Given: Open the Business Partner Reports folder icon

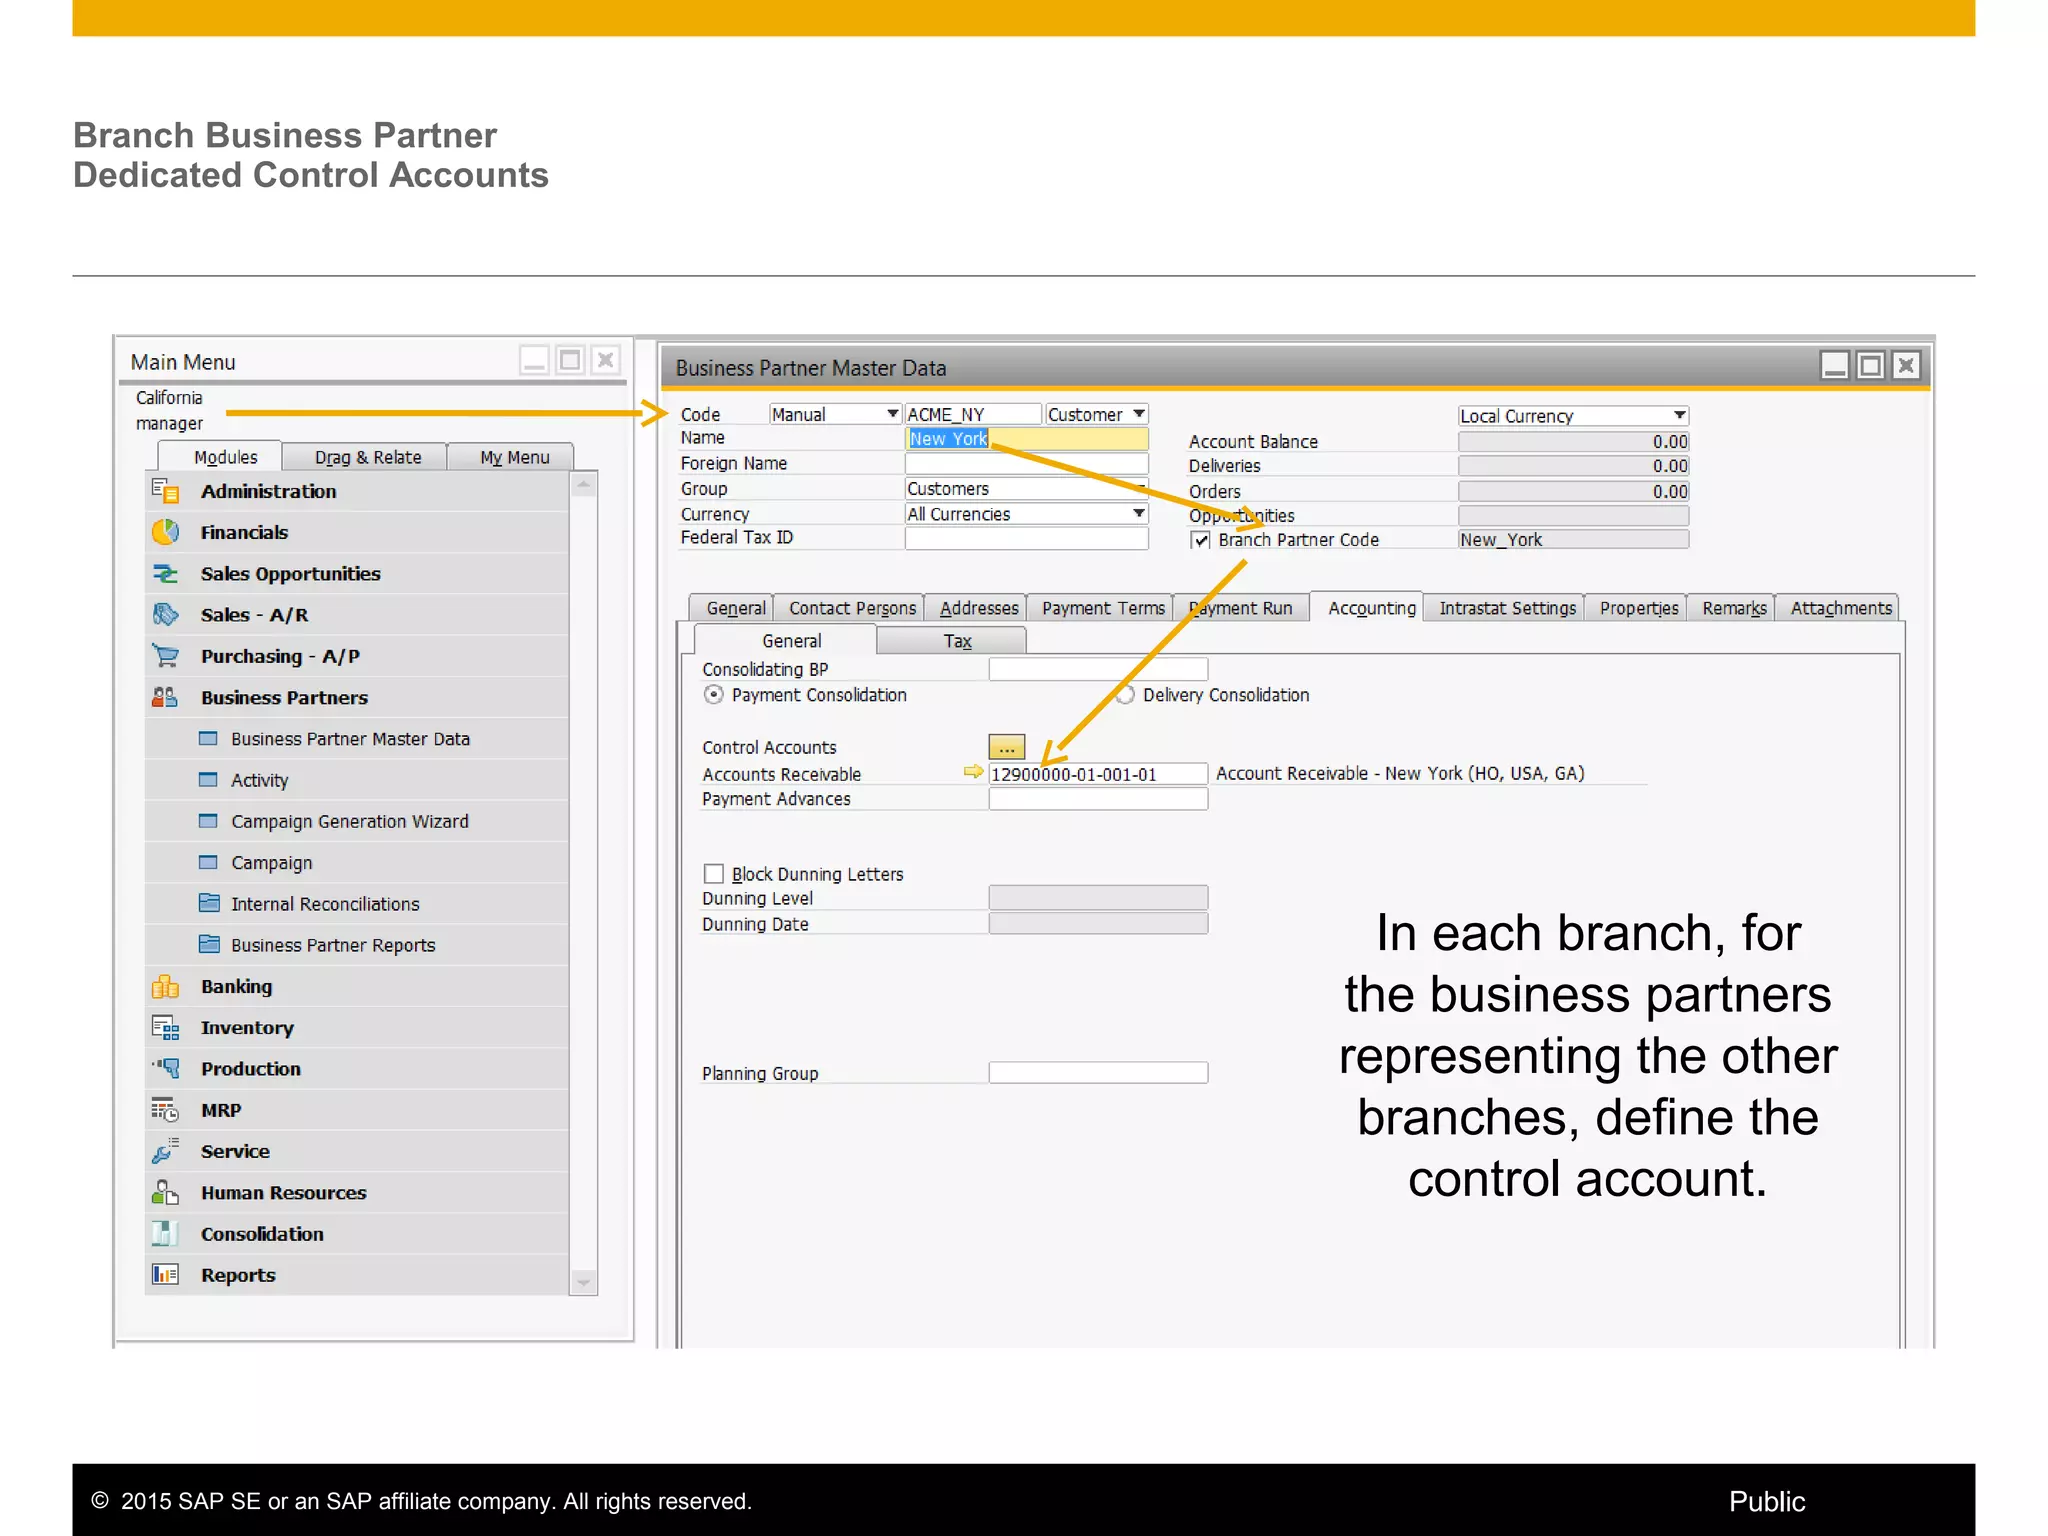Looking at the screenshot, I should coord(209,944).
